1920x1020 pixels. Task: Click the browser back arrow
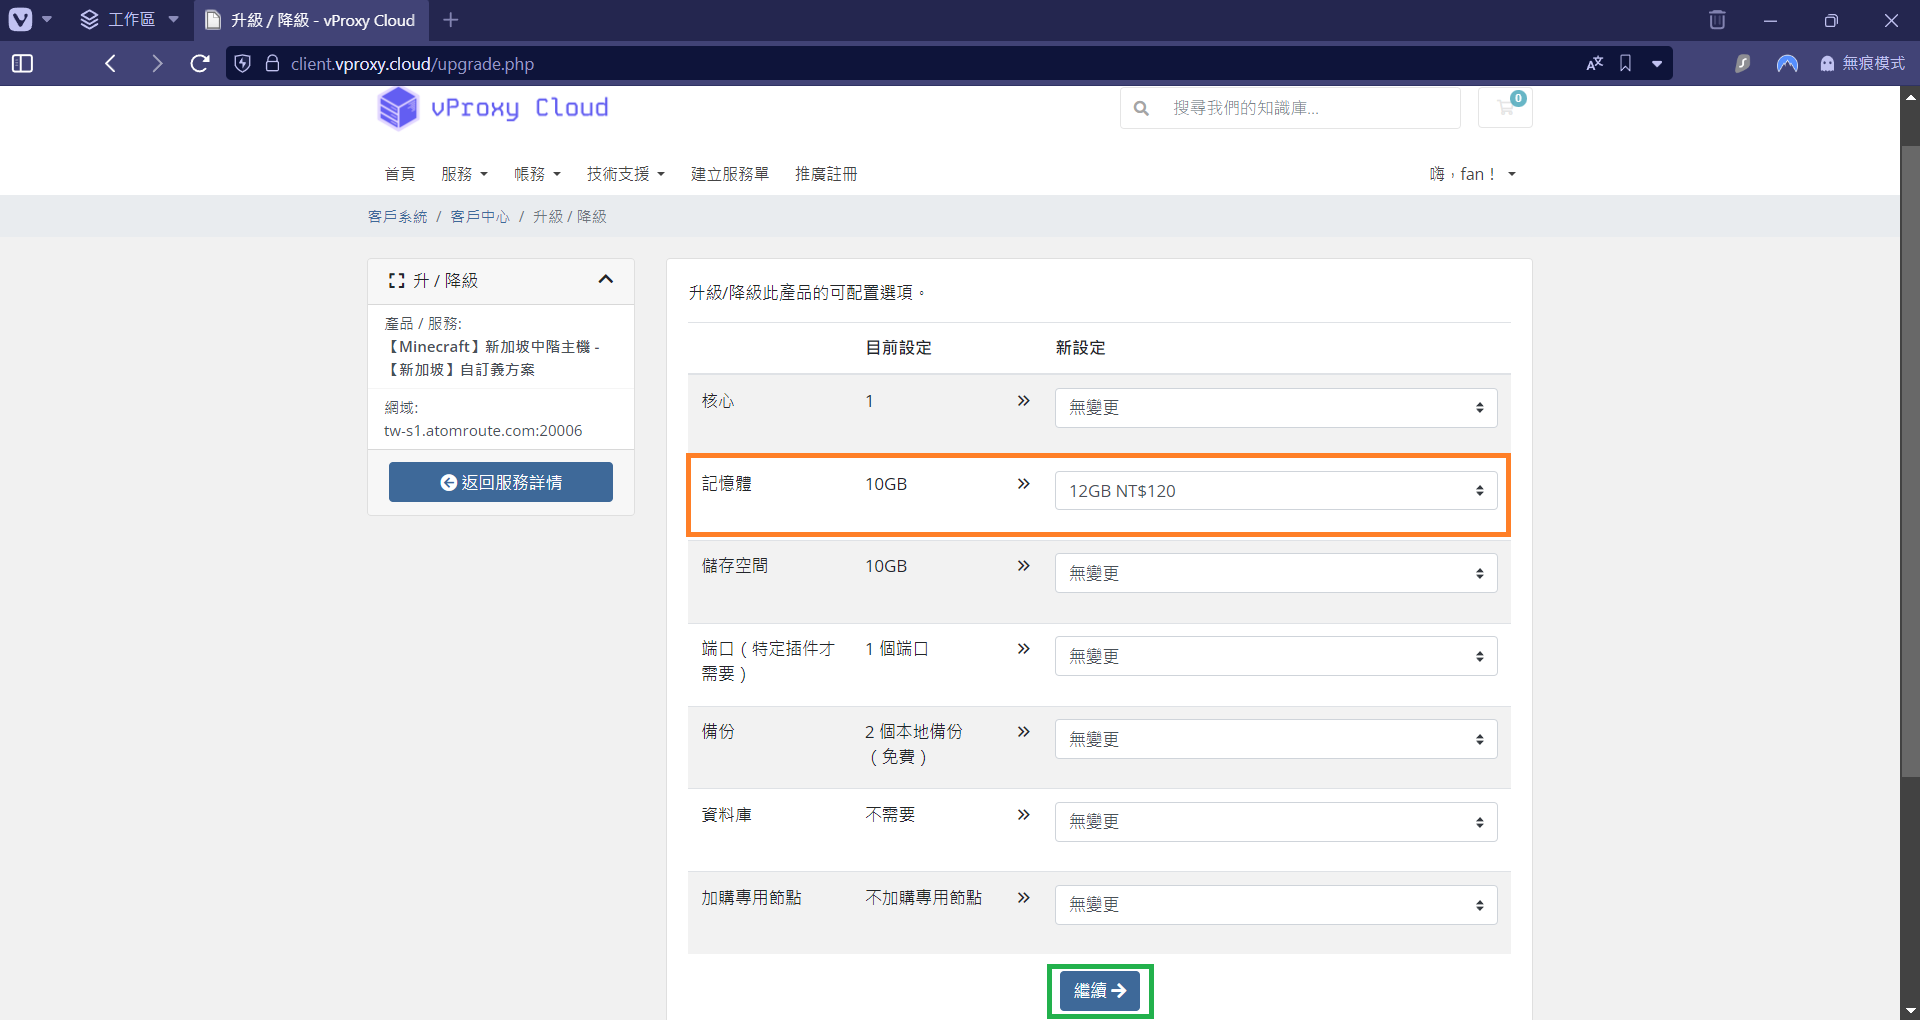click(x=111, y=64)
